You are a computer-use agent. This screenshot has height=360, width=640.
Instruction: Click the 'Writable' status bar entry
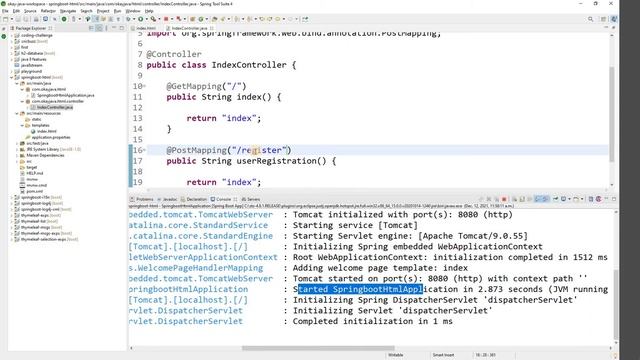(x=396, y=355)
